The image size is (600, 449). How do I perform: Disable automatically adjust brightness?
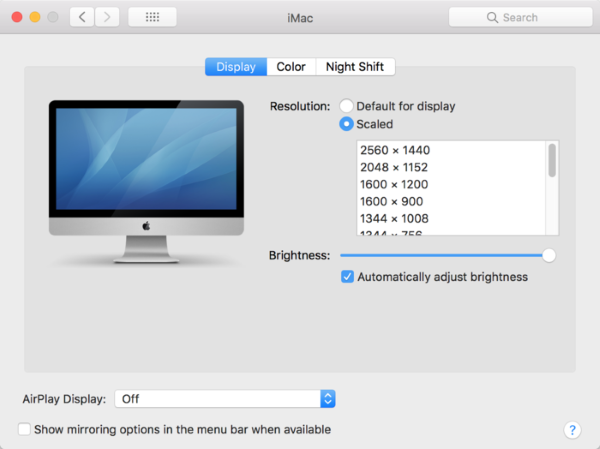pyautogui.click(x=347, y=277)
